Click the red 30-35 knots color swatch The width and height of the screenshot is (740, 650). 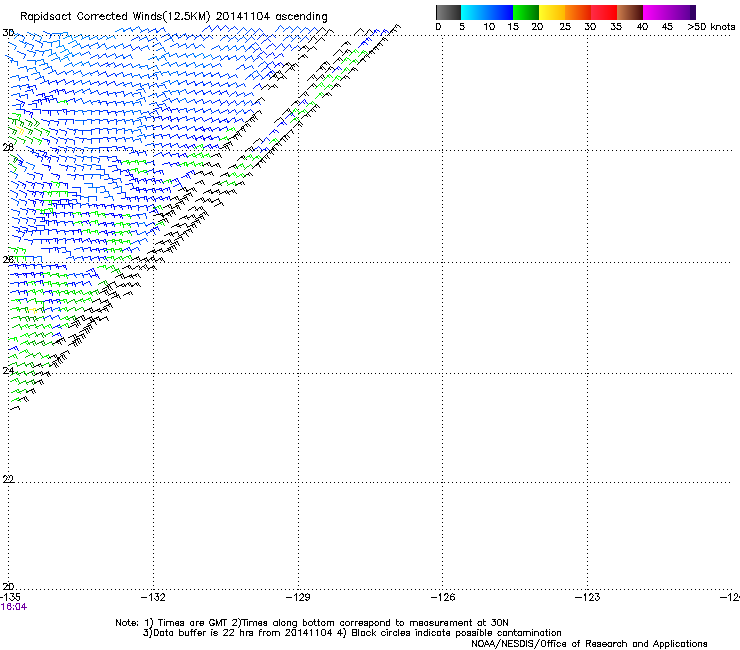pyautogui.click(x=604, y=12)
